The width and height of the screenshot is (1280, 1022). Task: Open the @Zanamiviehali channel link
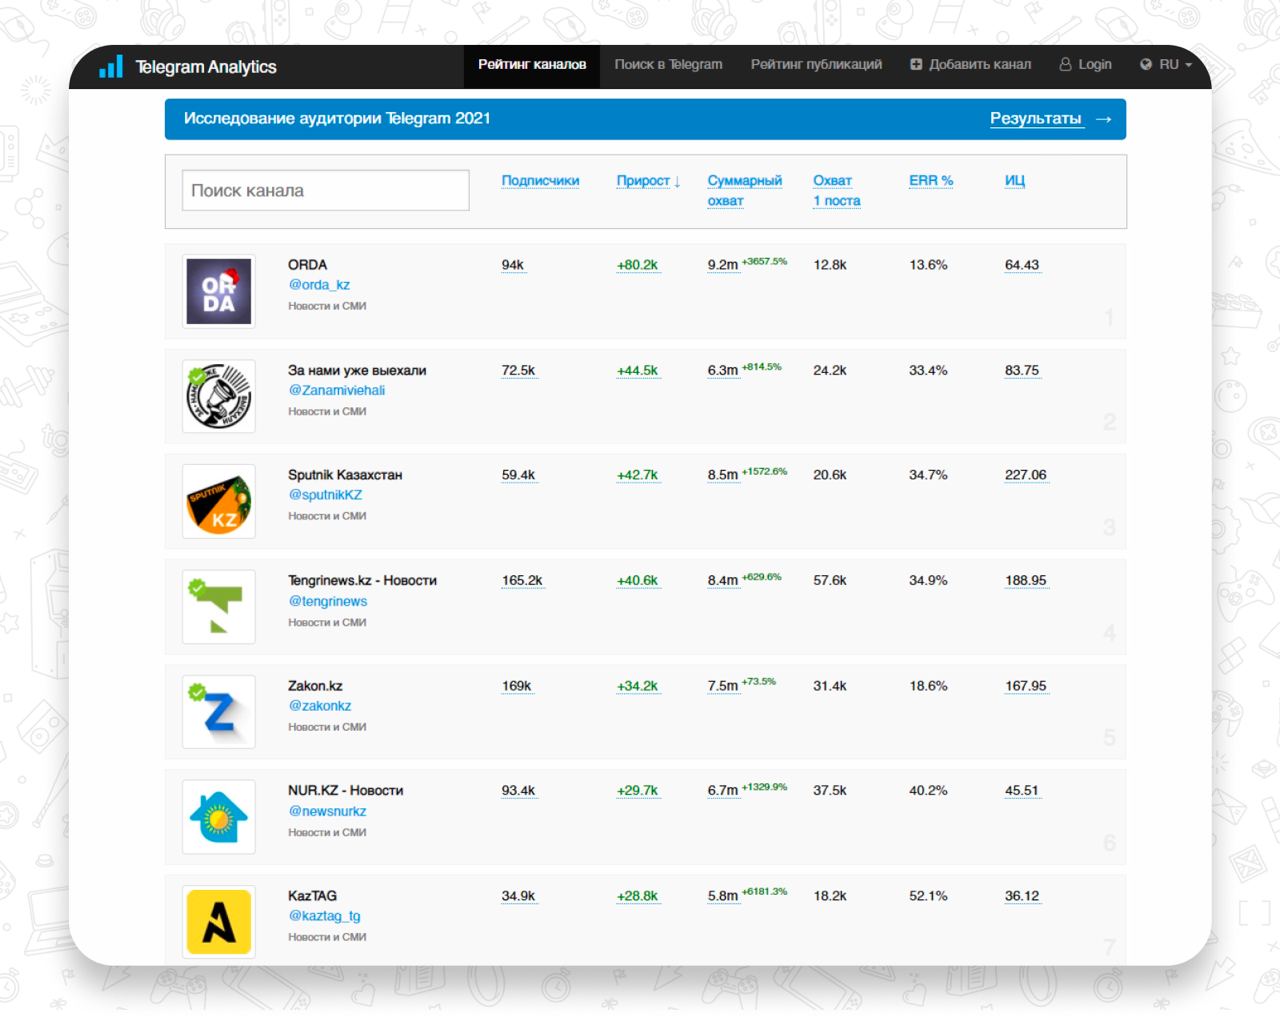tap(337, 391)
